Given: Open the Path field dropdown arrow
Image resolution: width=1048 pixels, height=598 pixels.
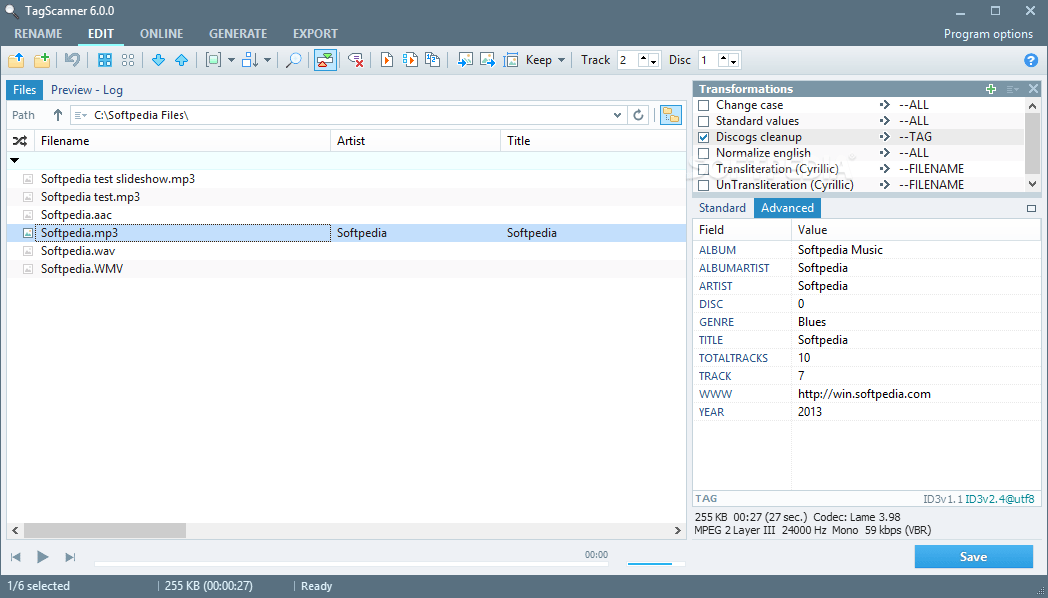Looking at the screenshot, I should (x=618, y=114).
